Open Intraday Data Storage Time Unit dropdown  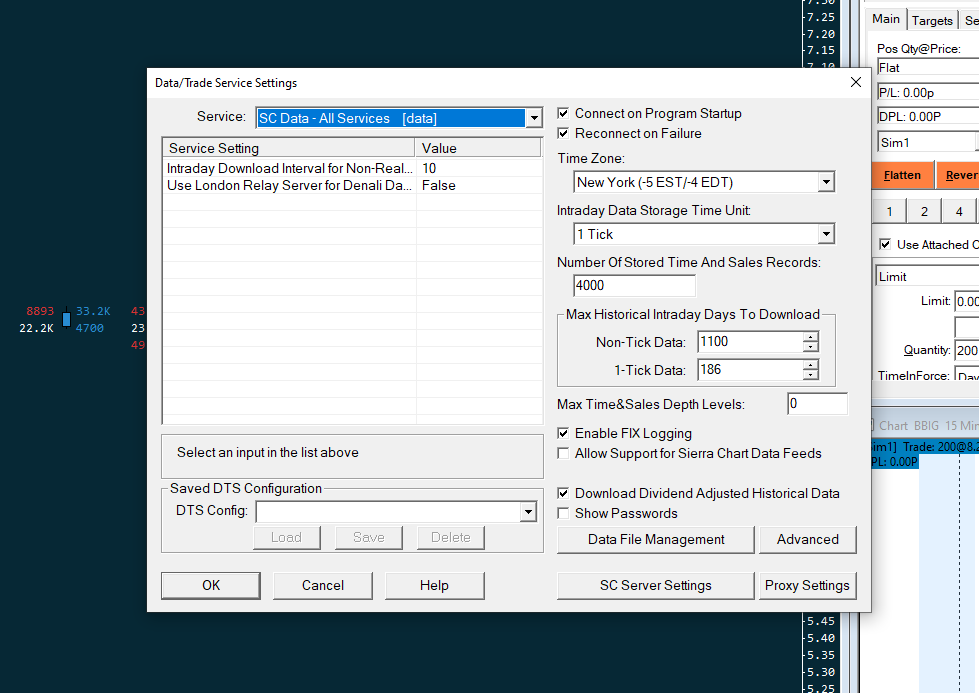pyautogui.click(x=826, y=234)
